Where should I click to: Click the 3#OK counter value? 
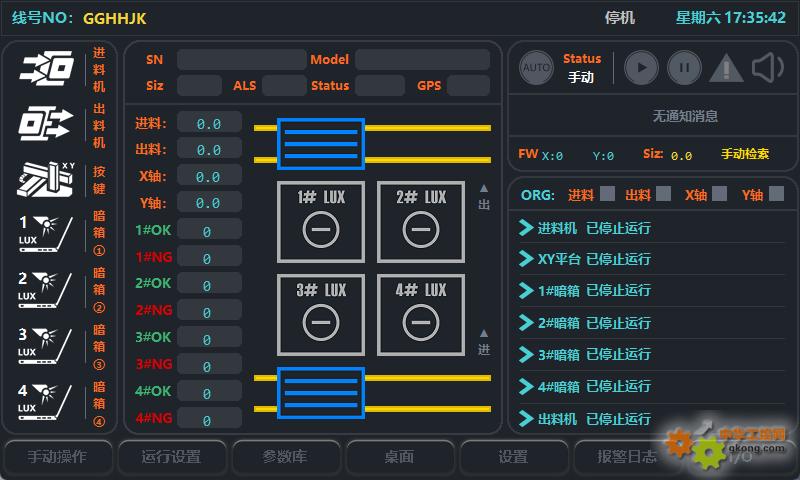coord(209,339)
